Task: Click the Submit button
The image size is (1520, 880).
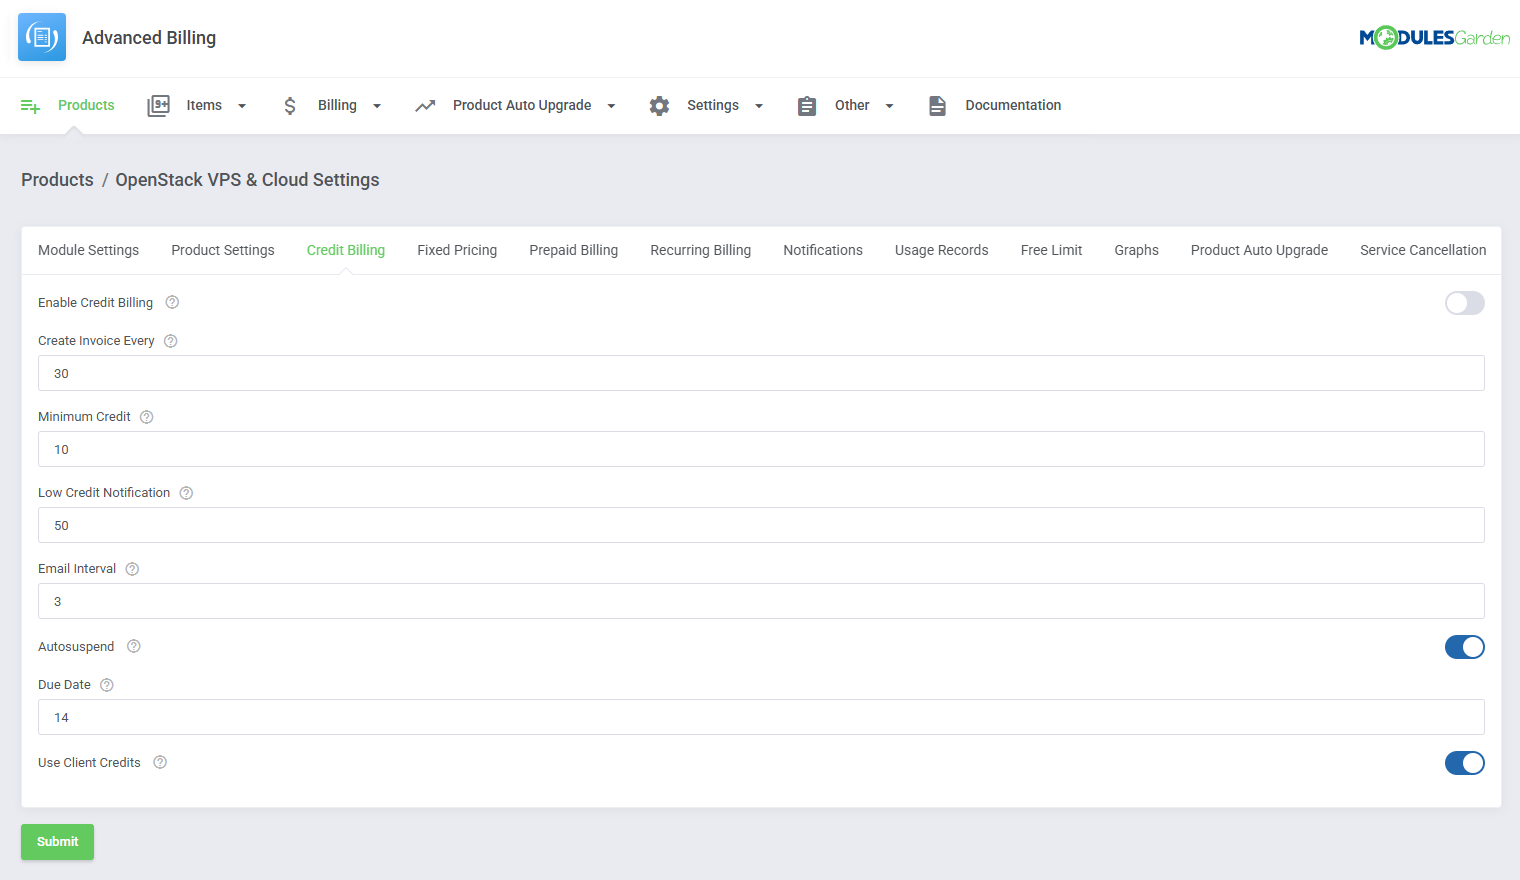Action: click(x=57, y=841)
